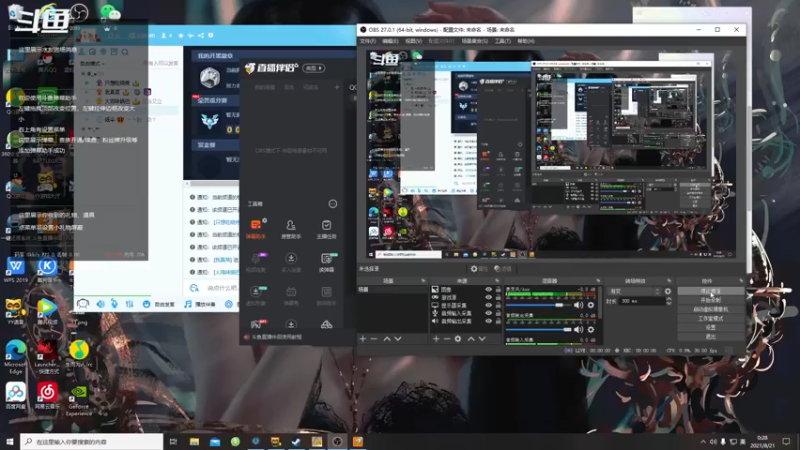Image resolution: width=800 pixels, height=450 pixels.
Task: Mute the first mixer channel speaker icon
Action: (578, 305)
